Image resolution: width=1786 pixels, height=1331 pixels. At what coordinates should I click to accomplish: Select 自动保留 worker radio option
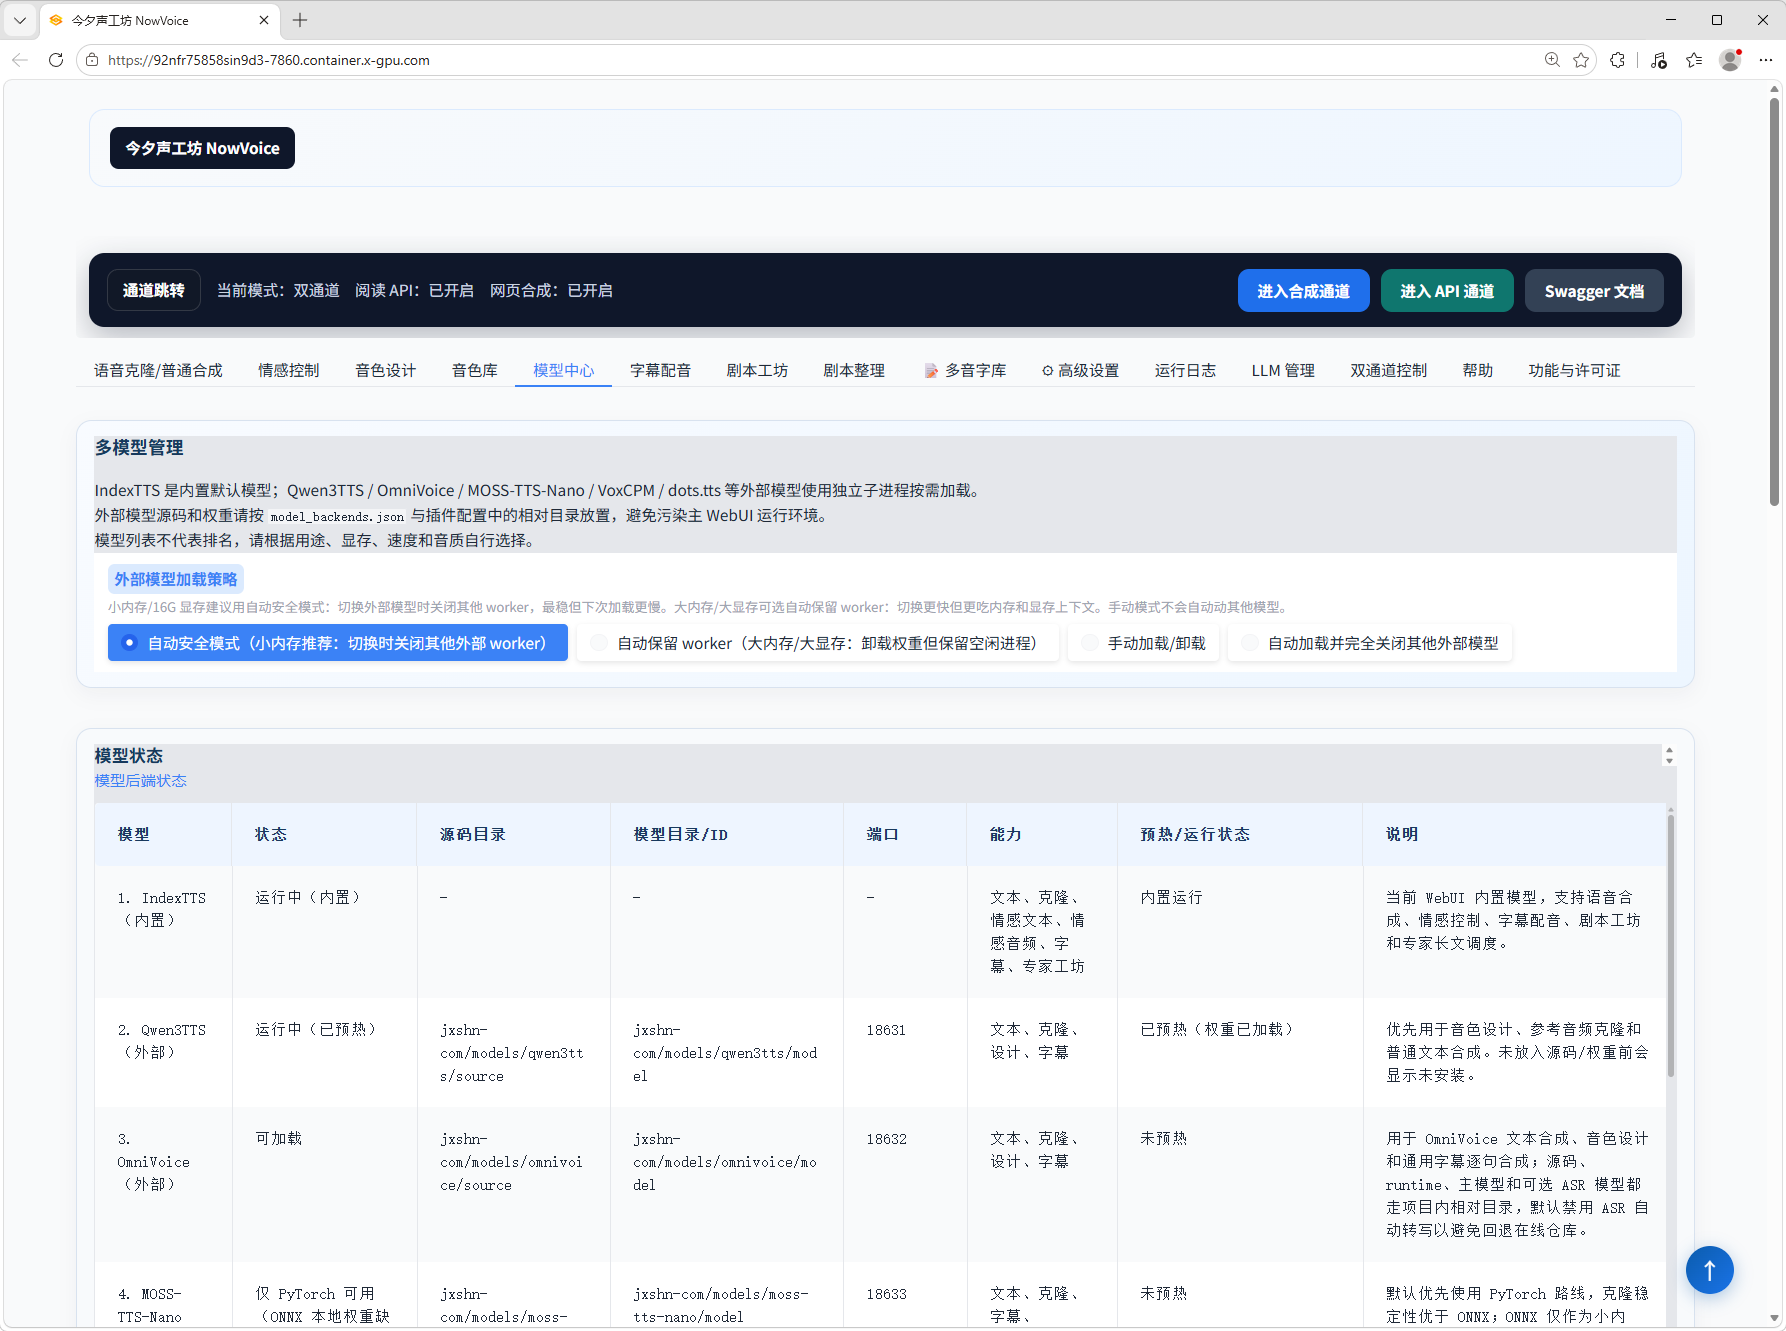818,643
